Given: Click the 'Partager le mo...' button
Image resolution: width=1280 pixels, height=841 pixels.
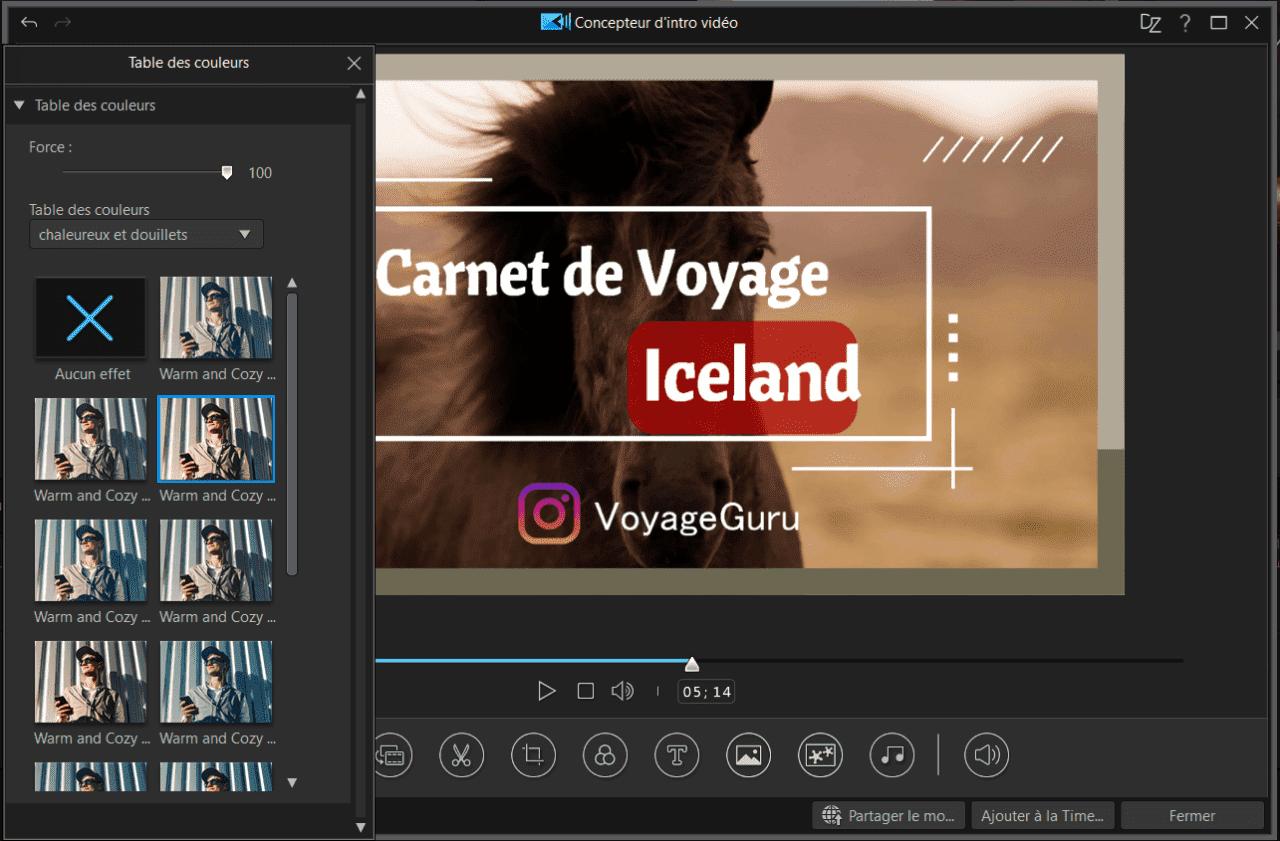Looking at the screenshot, I should (889, 816).
